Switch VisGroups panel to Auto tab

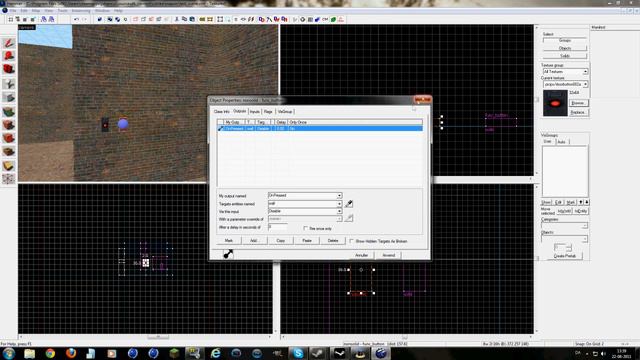coord(562,142)
